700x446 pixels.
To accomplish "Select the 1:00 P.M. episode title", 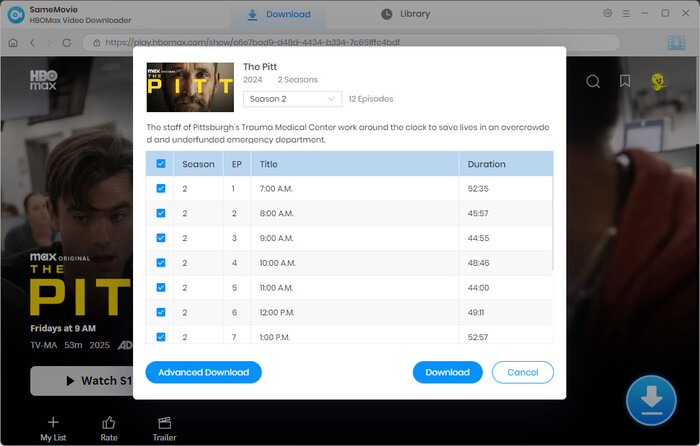I will point(275,337).
